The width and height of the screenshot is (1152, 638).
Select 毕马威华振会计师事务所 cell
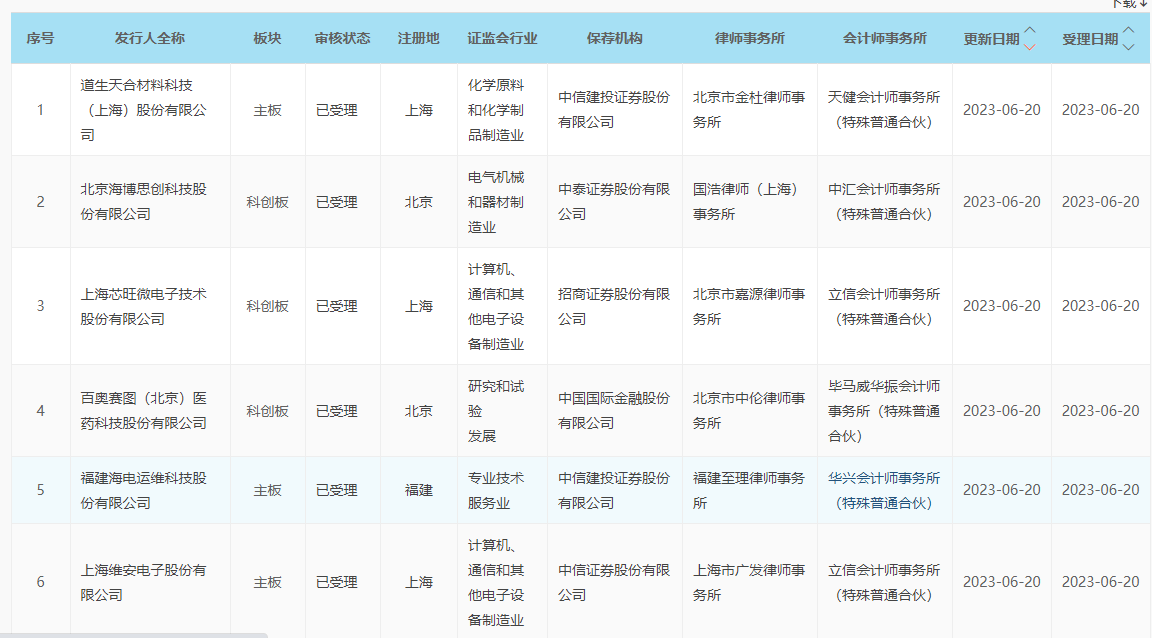pos(884,411)
